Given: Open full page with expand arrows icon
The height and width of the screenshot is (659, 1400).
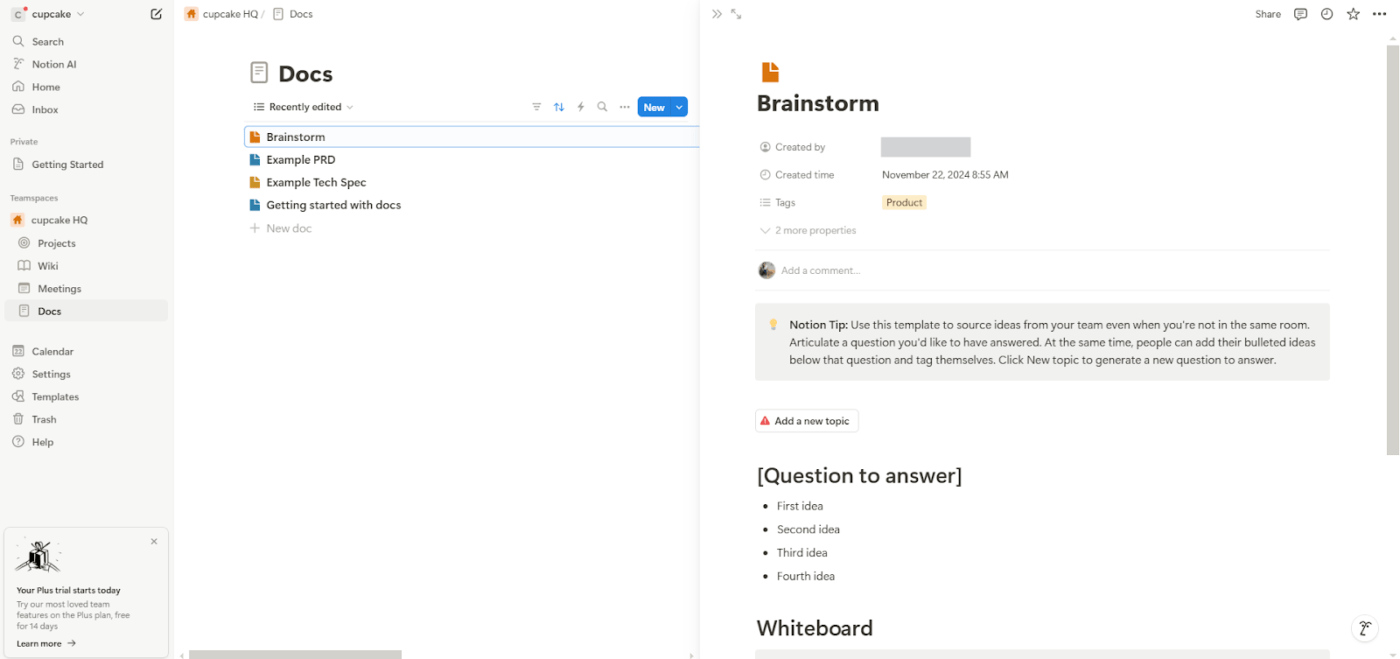Looking at the screenshot, I should (736, 14).
